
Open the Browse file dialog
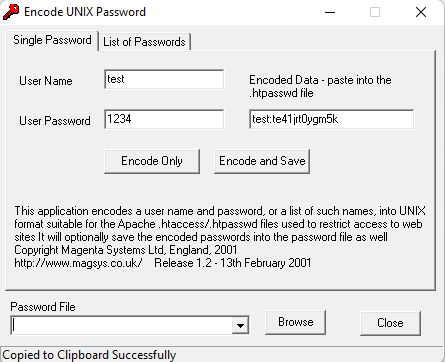295,322
